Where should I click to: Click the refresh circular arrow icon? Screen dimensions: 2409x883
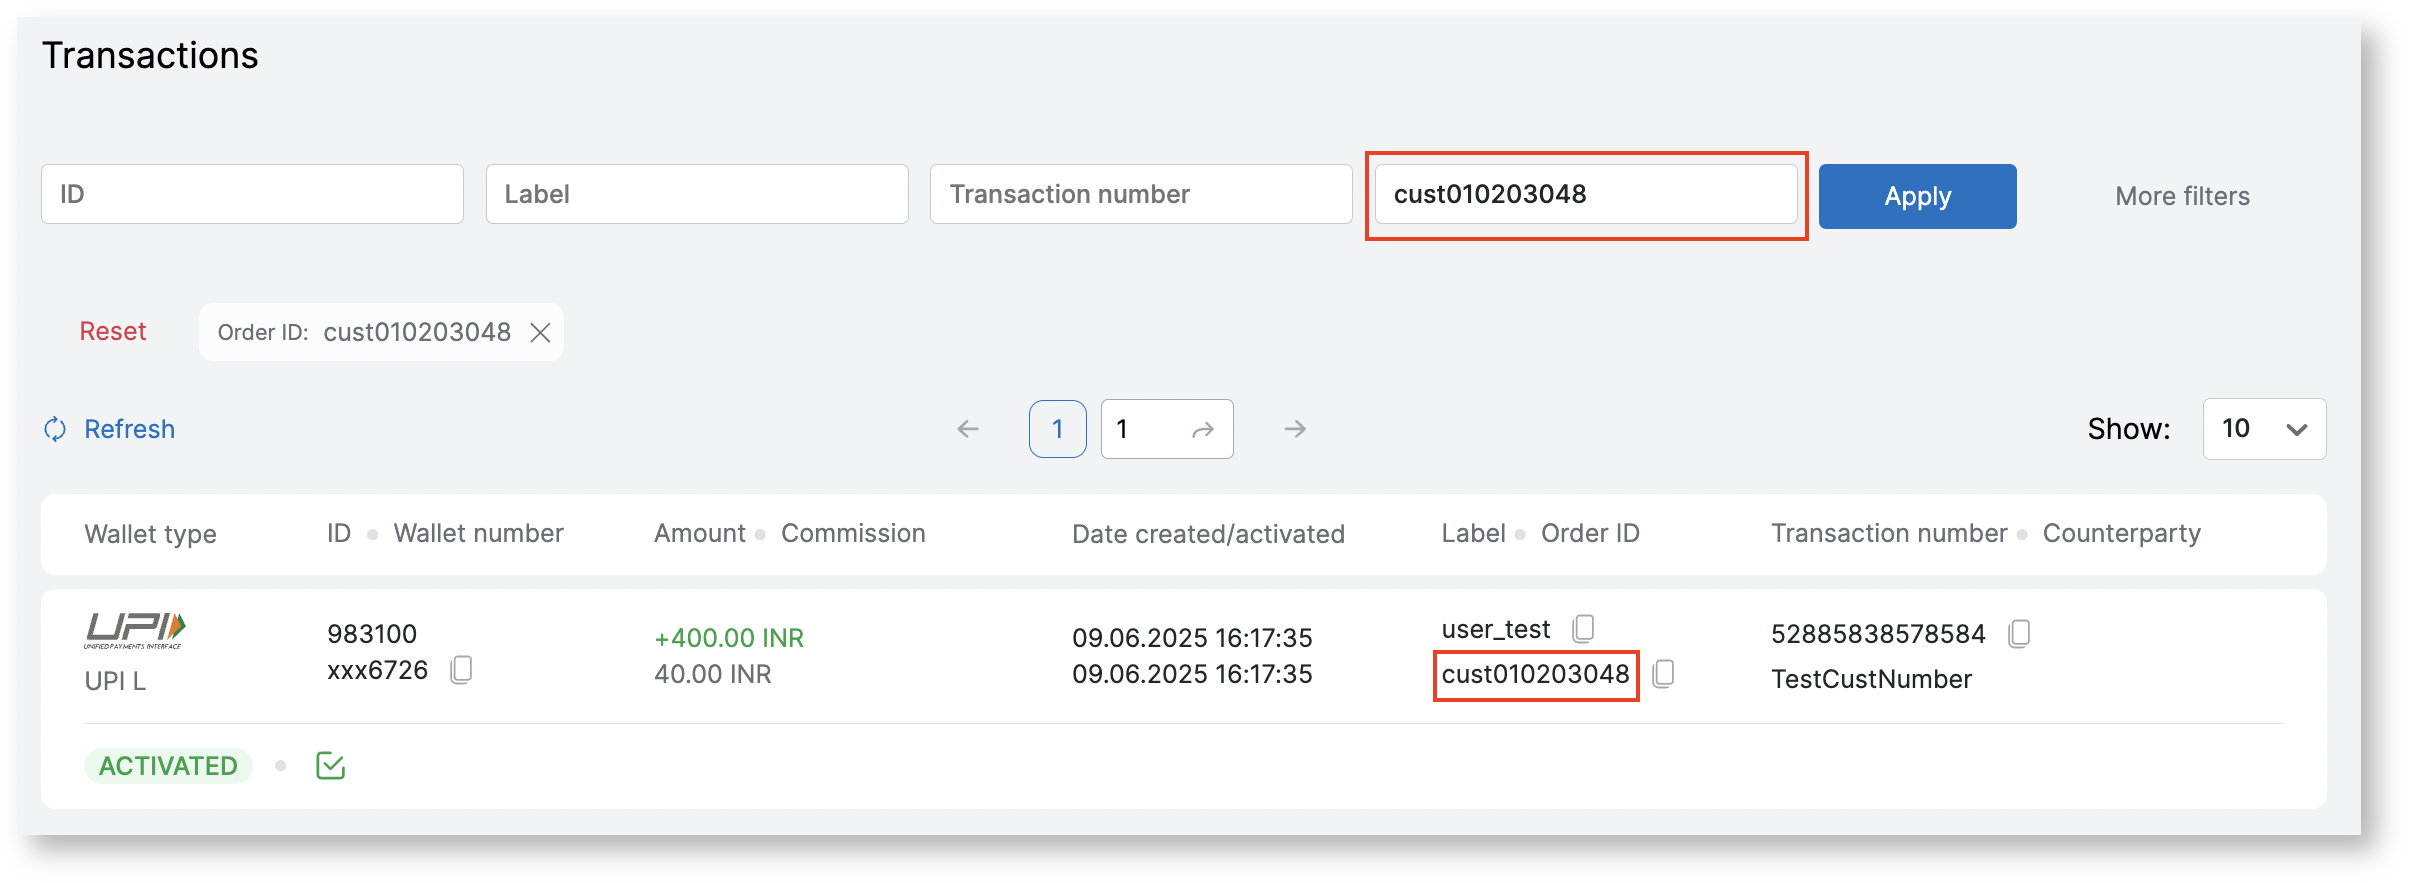click(55, 429)
